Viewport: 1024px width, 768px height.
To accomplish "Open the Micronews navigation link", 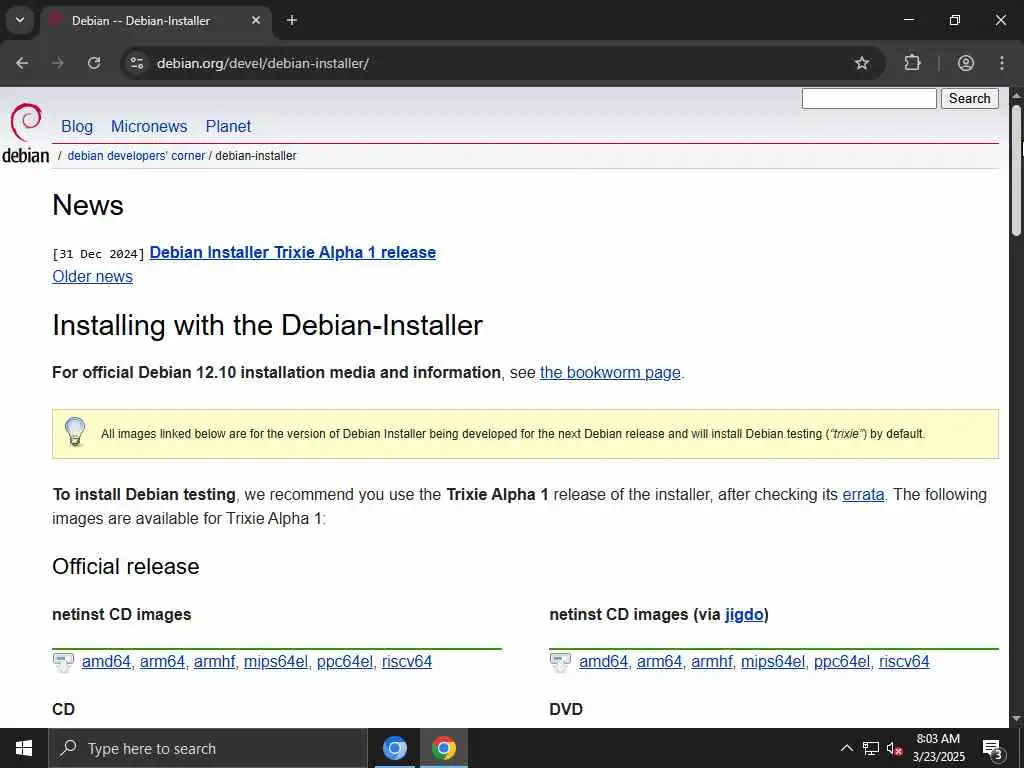I will click(x=149, y=127).
